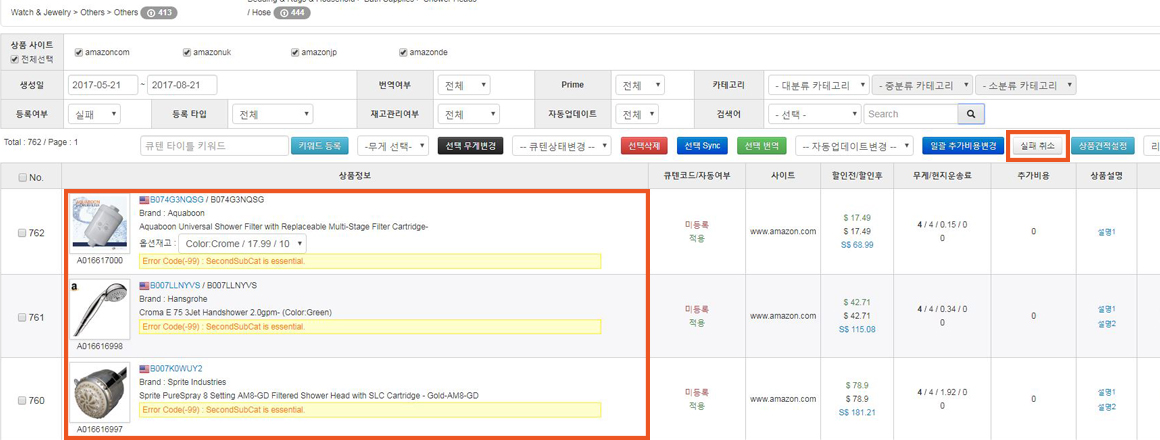Open the 중분류 카테고리 dropdown
This screenshot has width=1160, height=440.
click(922, 85)
